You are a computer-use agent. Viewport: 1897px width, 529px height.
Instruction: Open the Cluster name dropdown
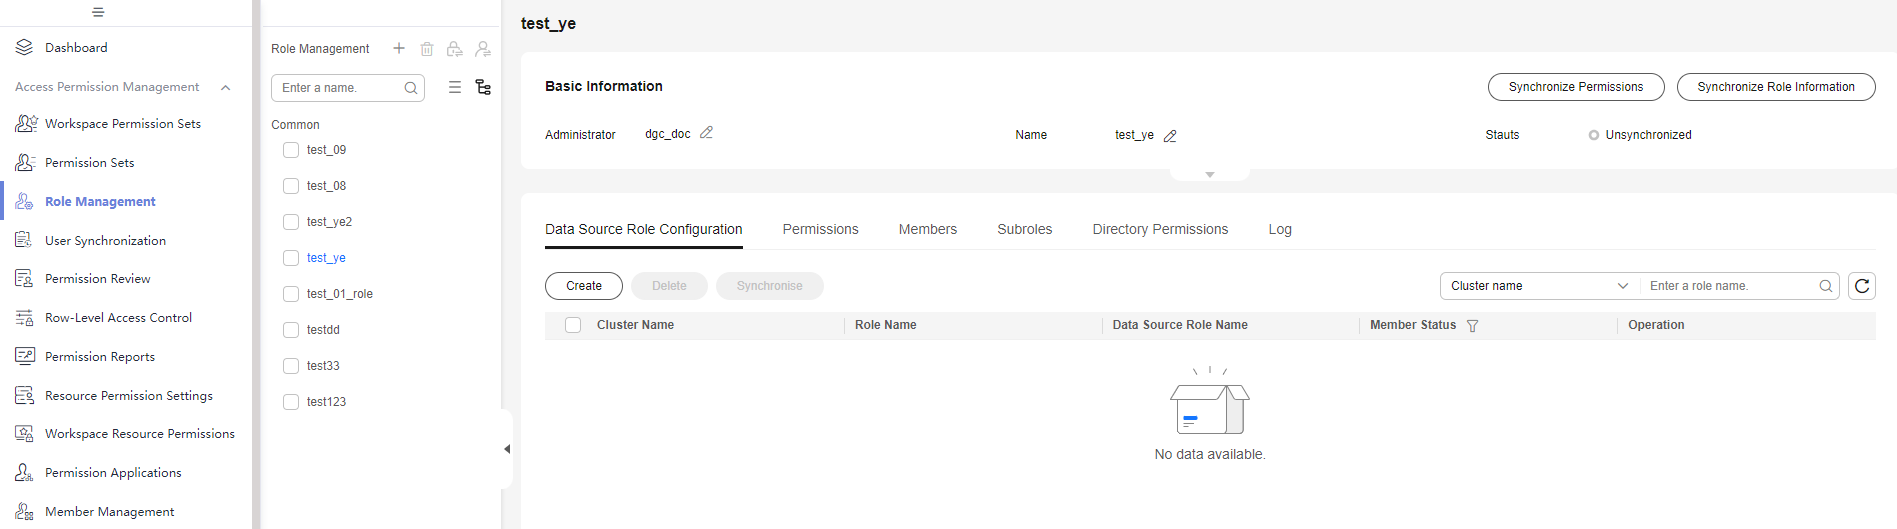point(1540,286)
